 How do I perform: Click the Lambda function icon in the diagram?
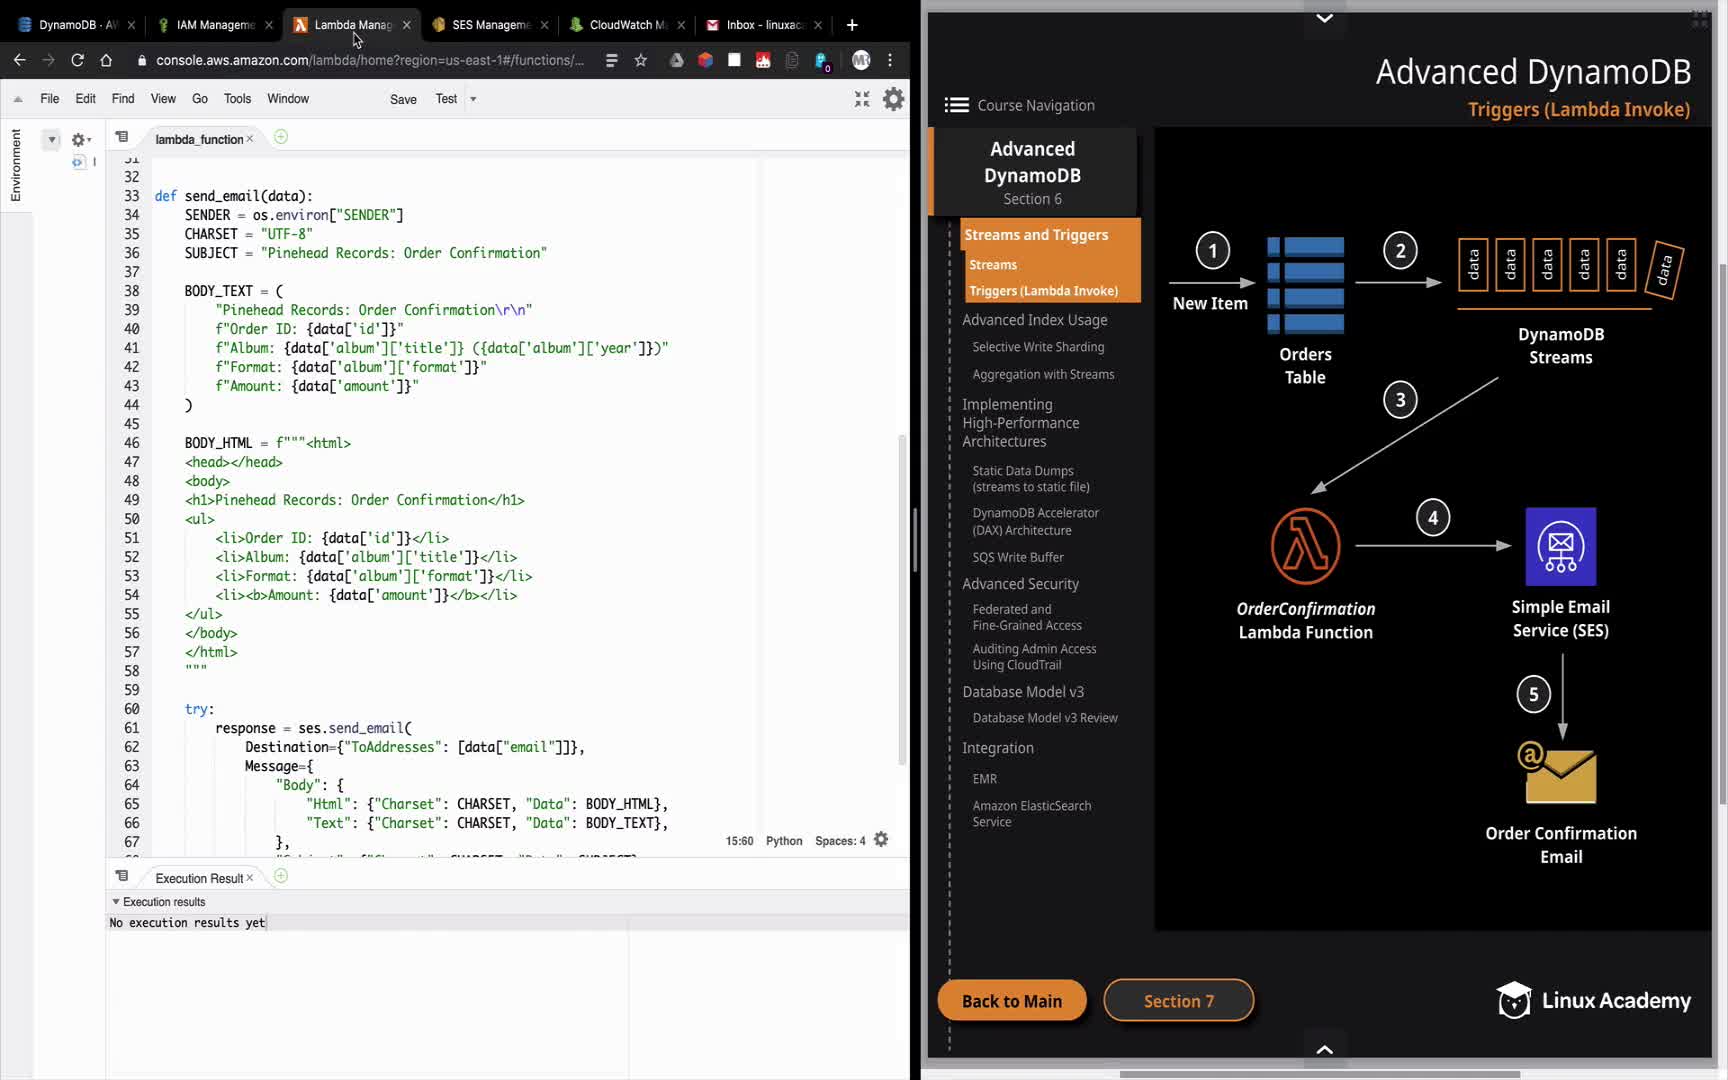(x=1305, y=546)
